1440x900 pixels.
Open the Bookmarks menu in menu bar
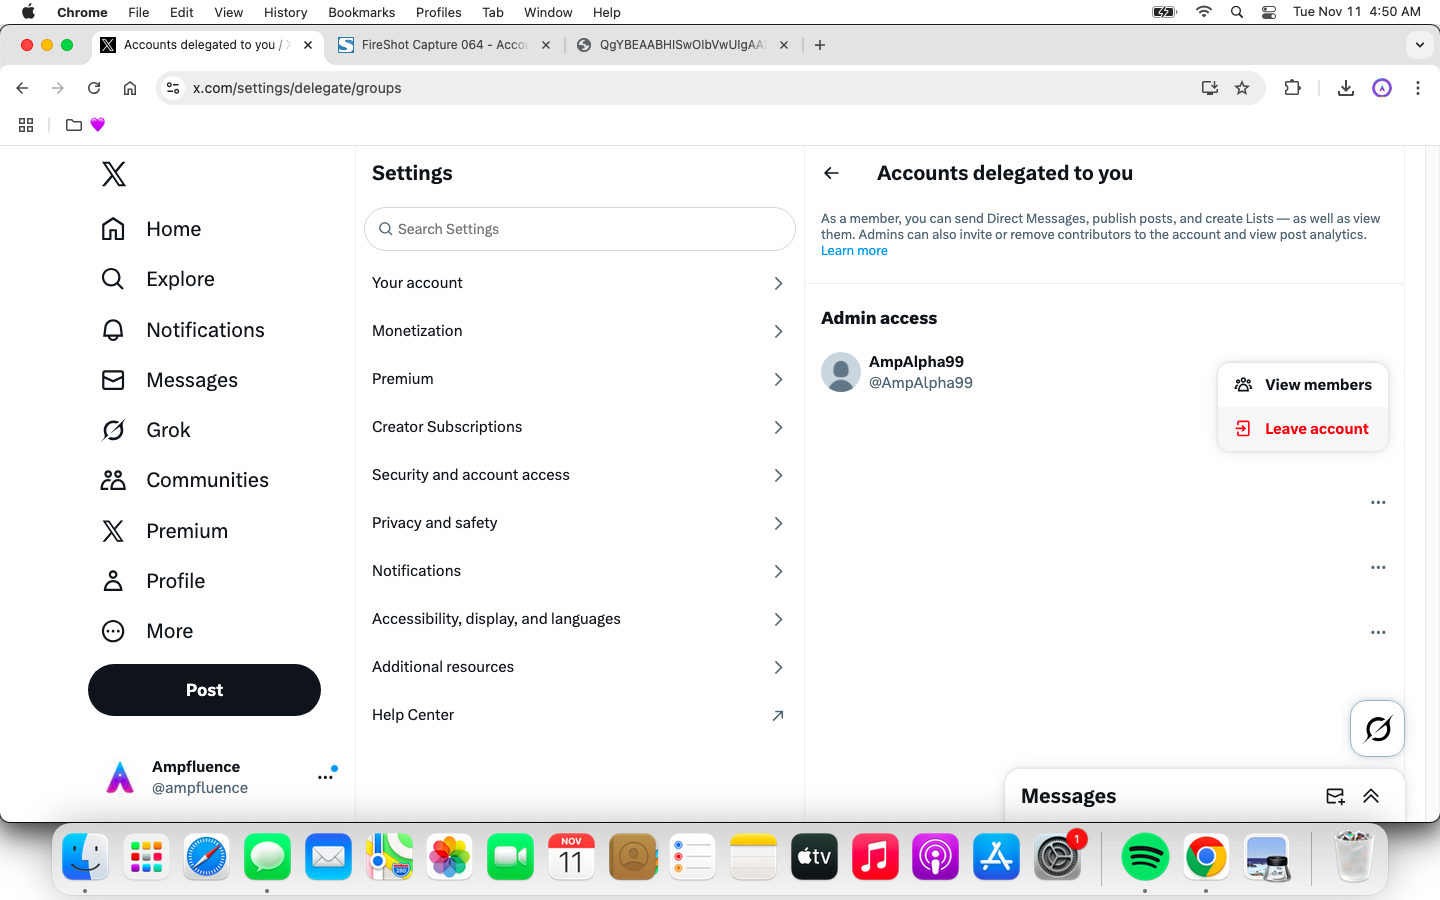pos(361,12)
